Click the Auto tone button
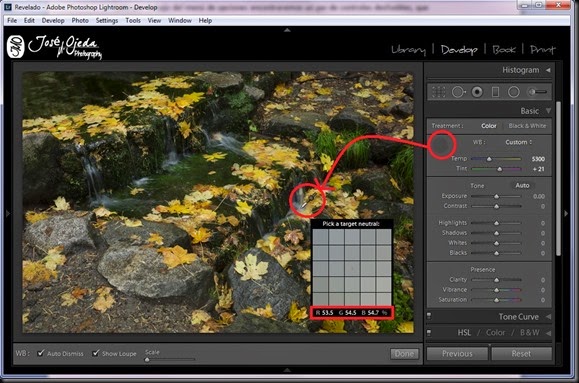Viewport: 579px width, 383px height. [522, 185]
